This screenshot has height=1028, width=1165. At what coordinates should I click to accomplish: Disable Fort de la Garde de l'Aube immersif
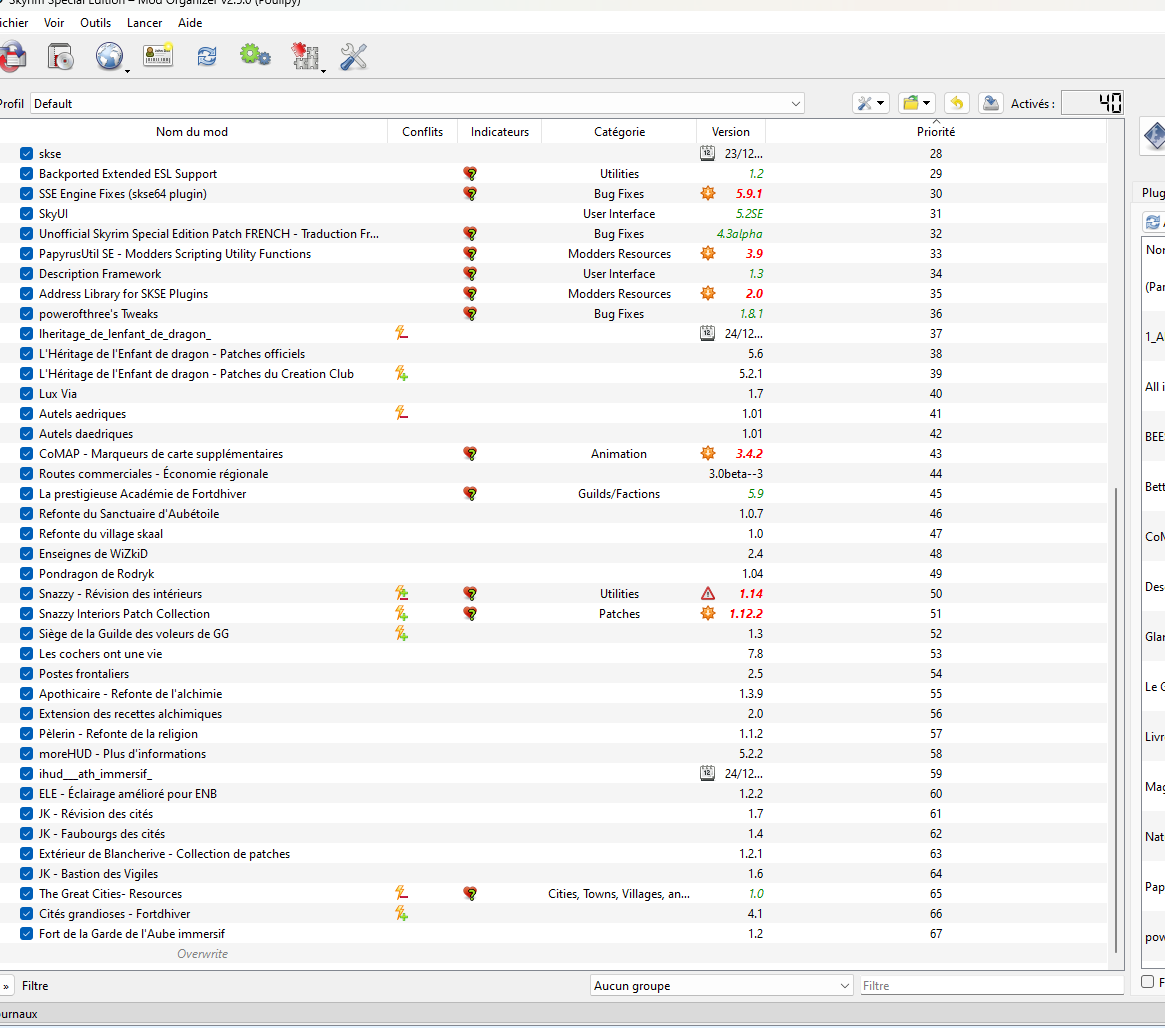(27, 934)
